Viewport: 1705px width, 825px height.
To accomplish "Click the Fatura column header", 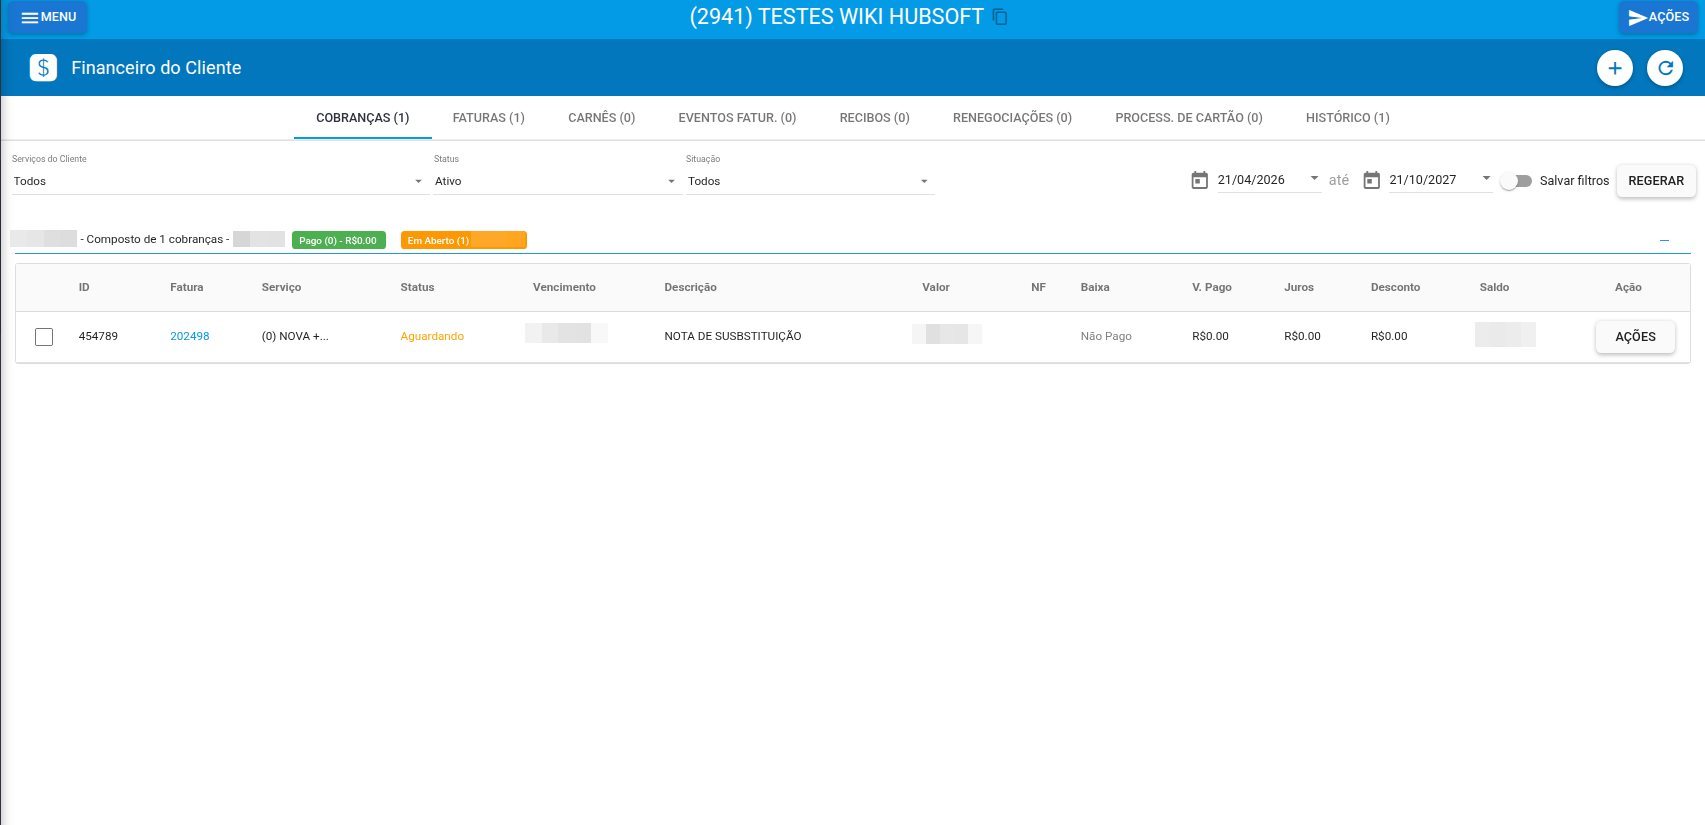I will 186,287.
